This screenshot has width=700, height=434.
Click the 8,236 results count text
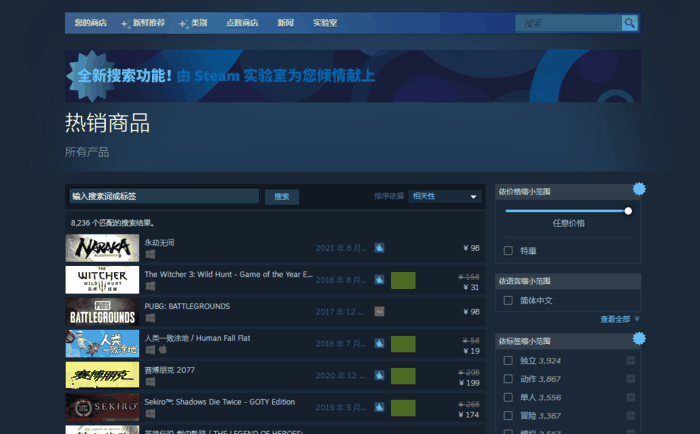112,223
